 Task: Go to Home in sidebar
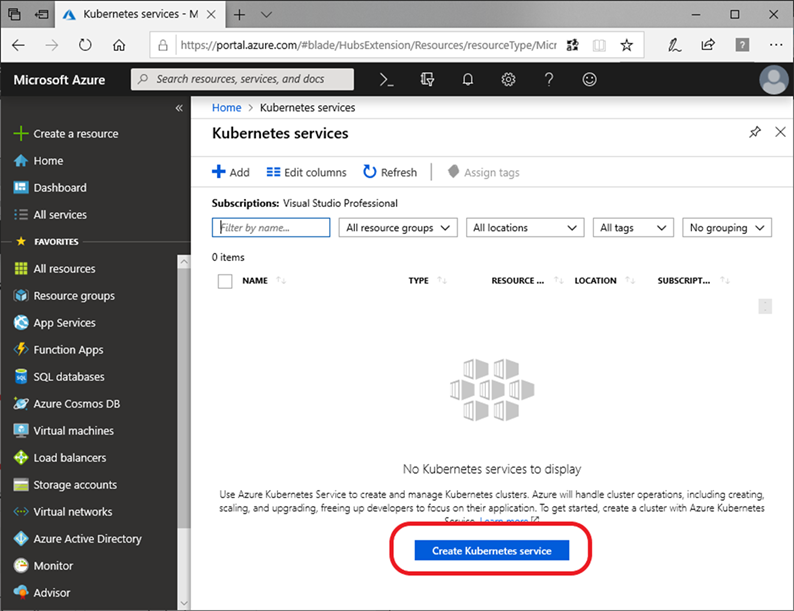point(38,161)
